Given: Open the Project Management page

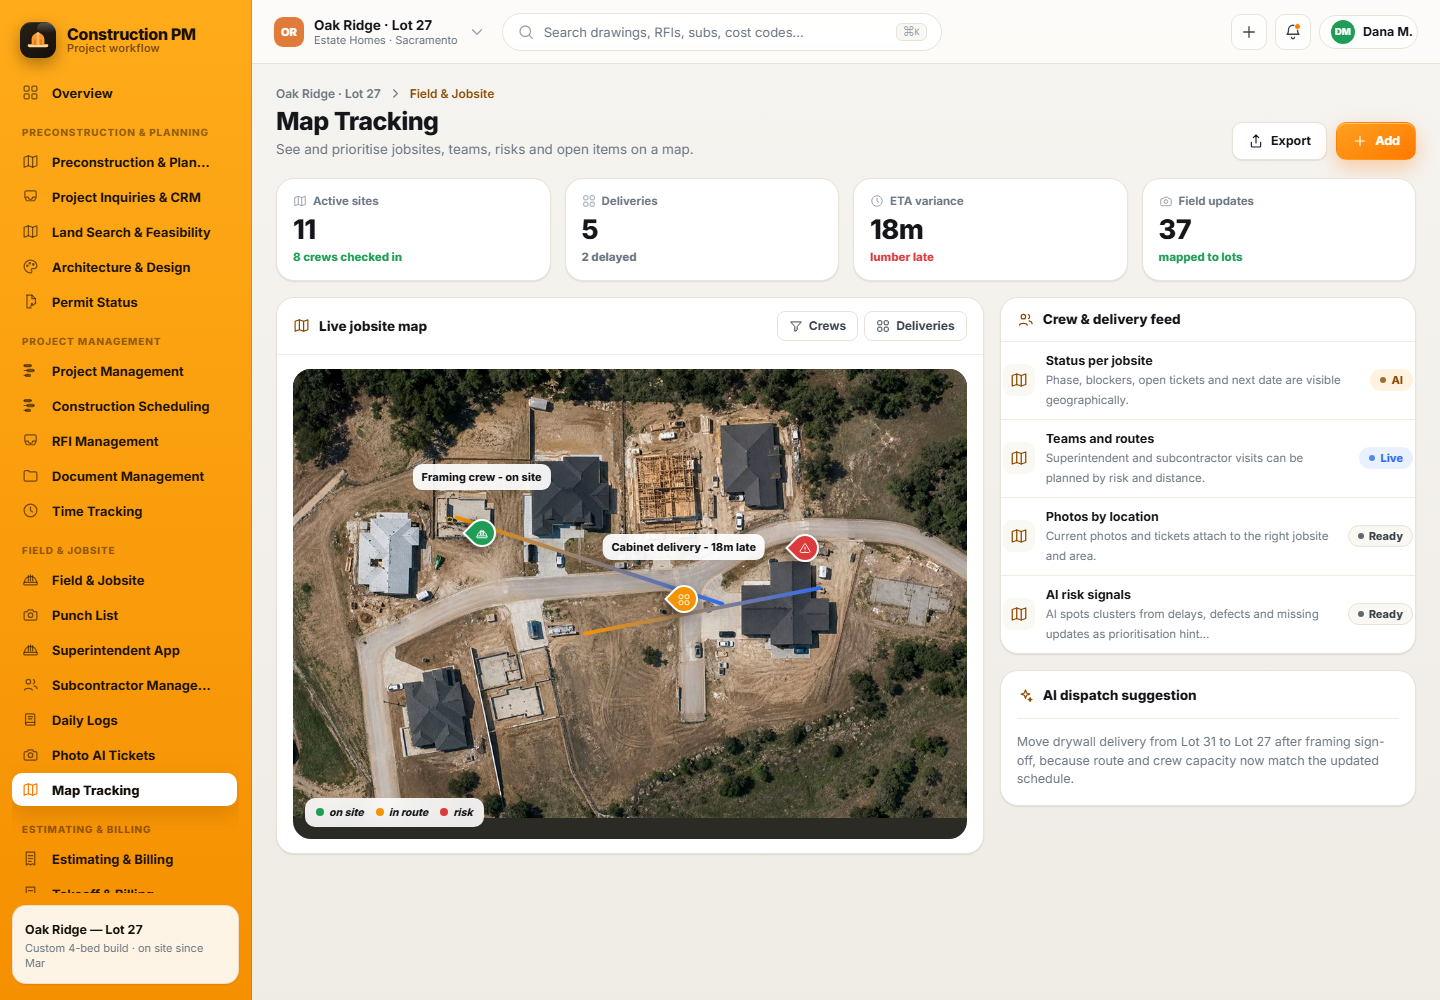Looking at the screenshot, I should pyautogui.click(x=124, y=371).
